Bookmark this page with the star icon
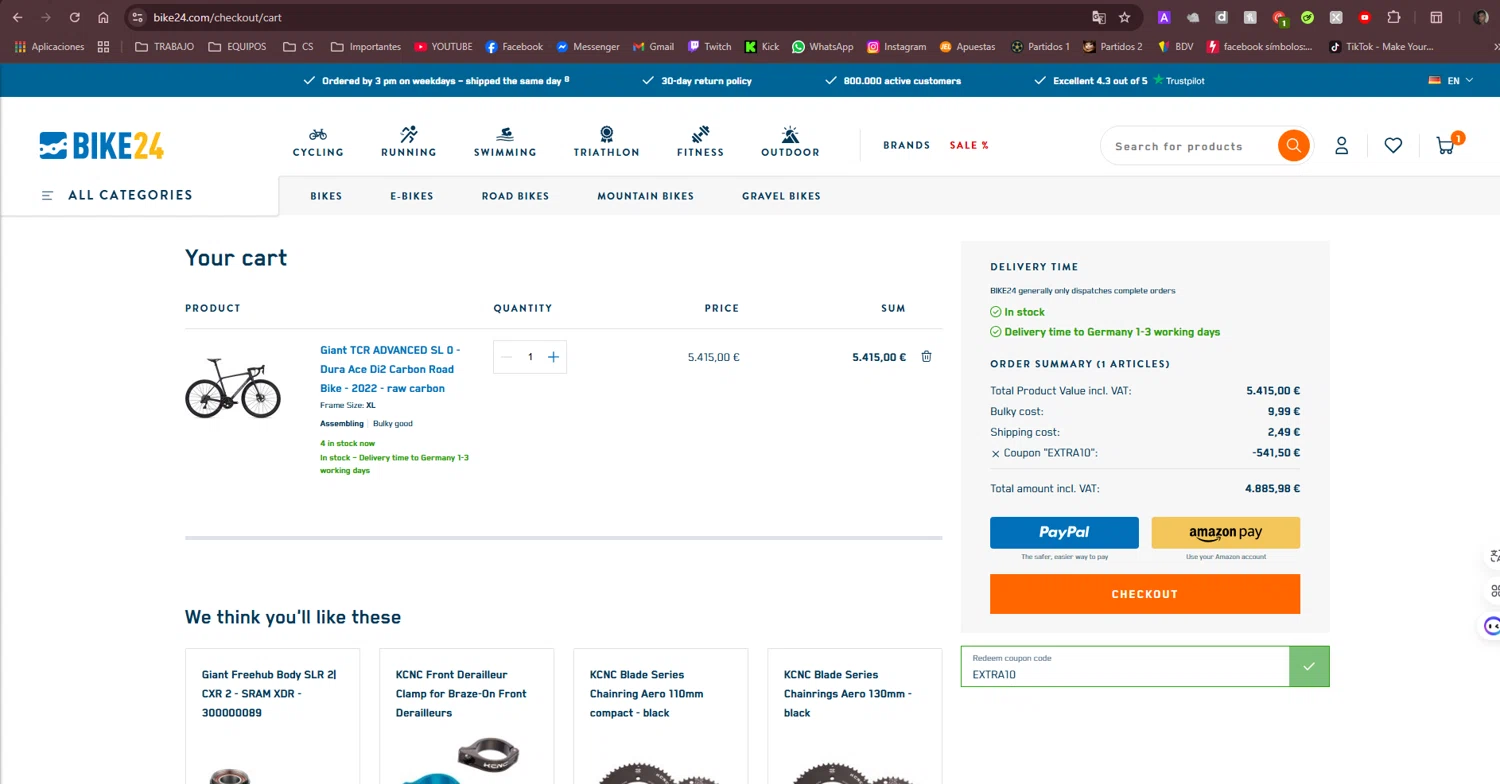 [1125, 17]
